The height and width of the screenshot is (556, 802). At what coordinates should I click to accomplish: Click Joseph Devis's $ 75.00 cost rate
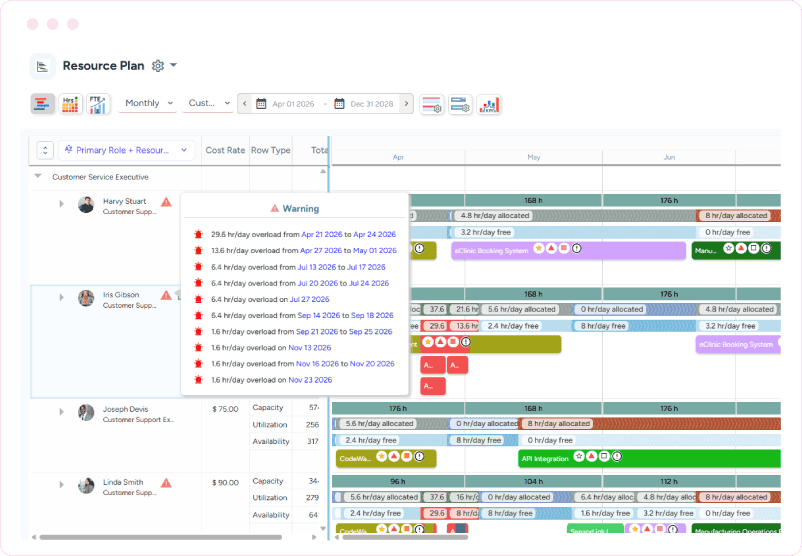pos(225,409)
